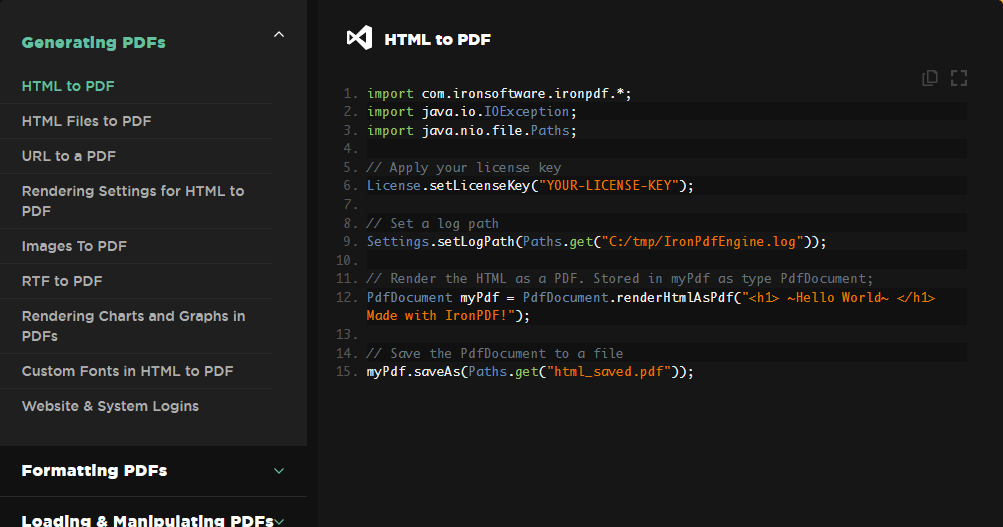Open HTML Files to PDF example
This screenshot has width=1003, height=527.
click(x=86, y=121)
